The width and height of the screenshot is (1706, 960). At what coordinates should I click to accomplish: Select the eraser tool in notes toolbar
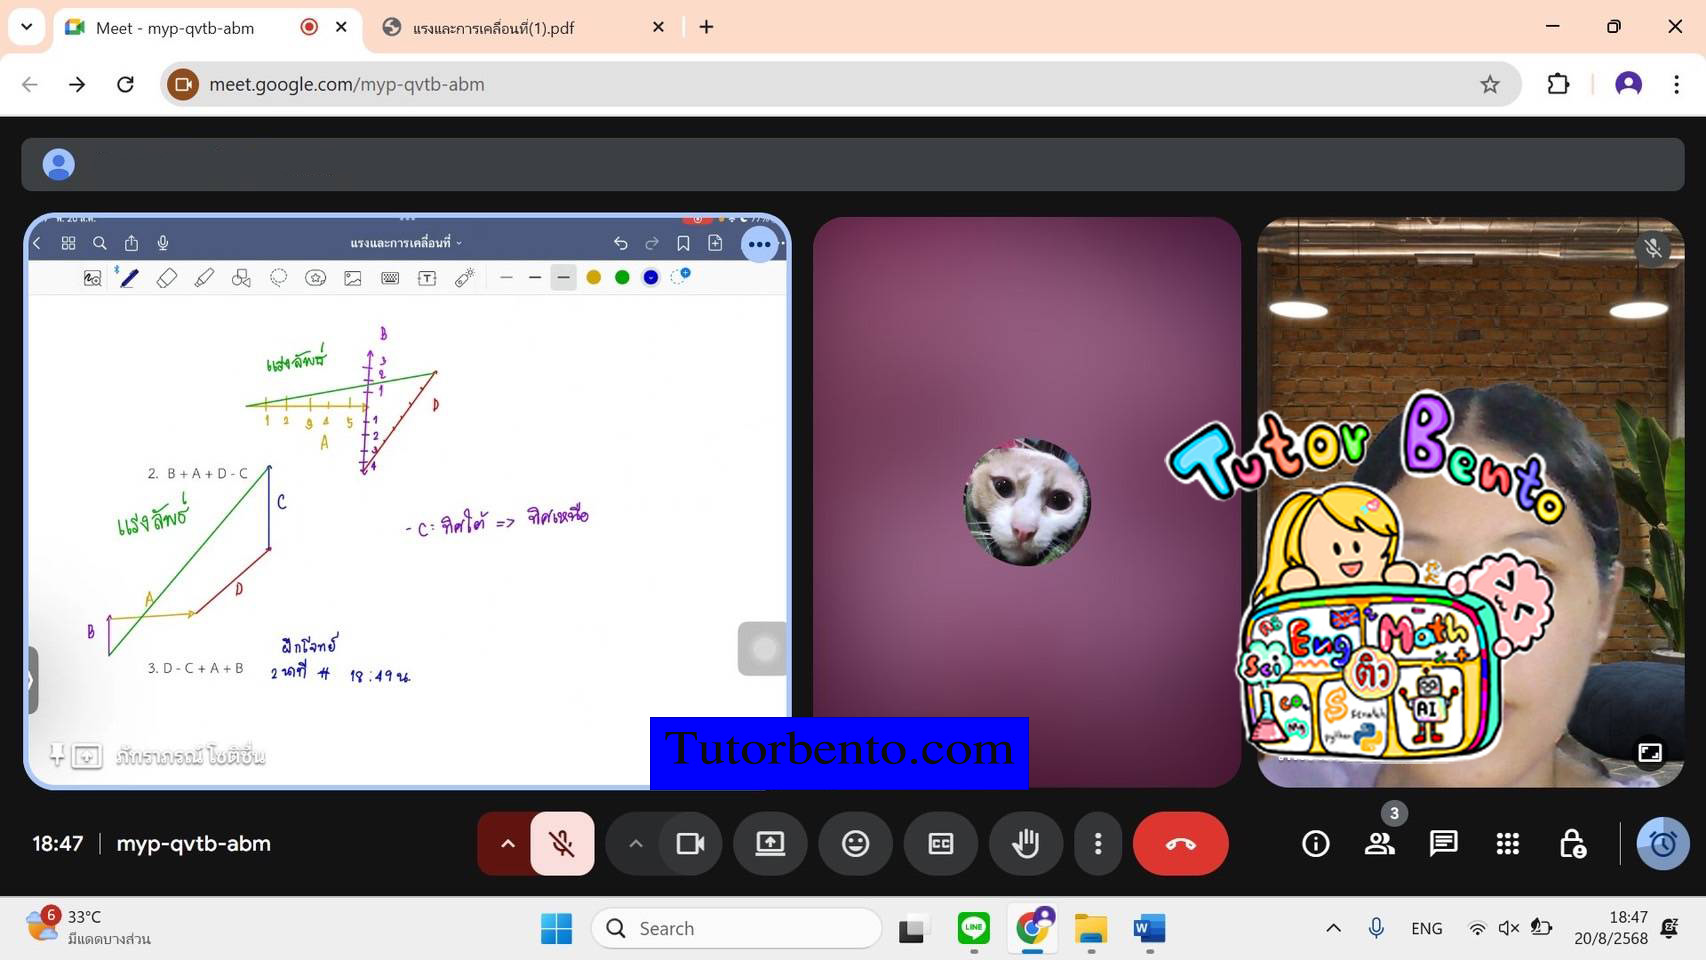(167, 278)
